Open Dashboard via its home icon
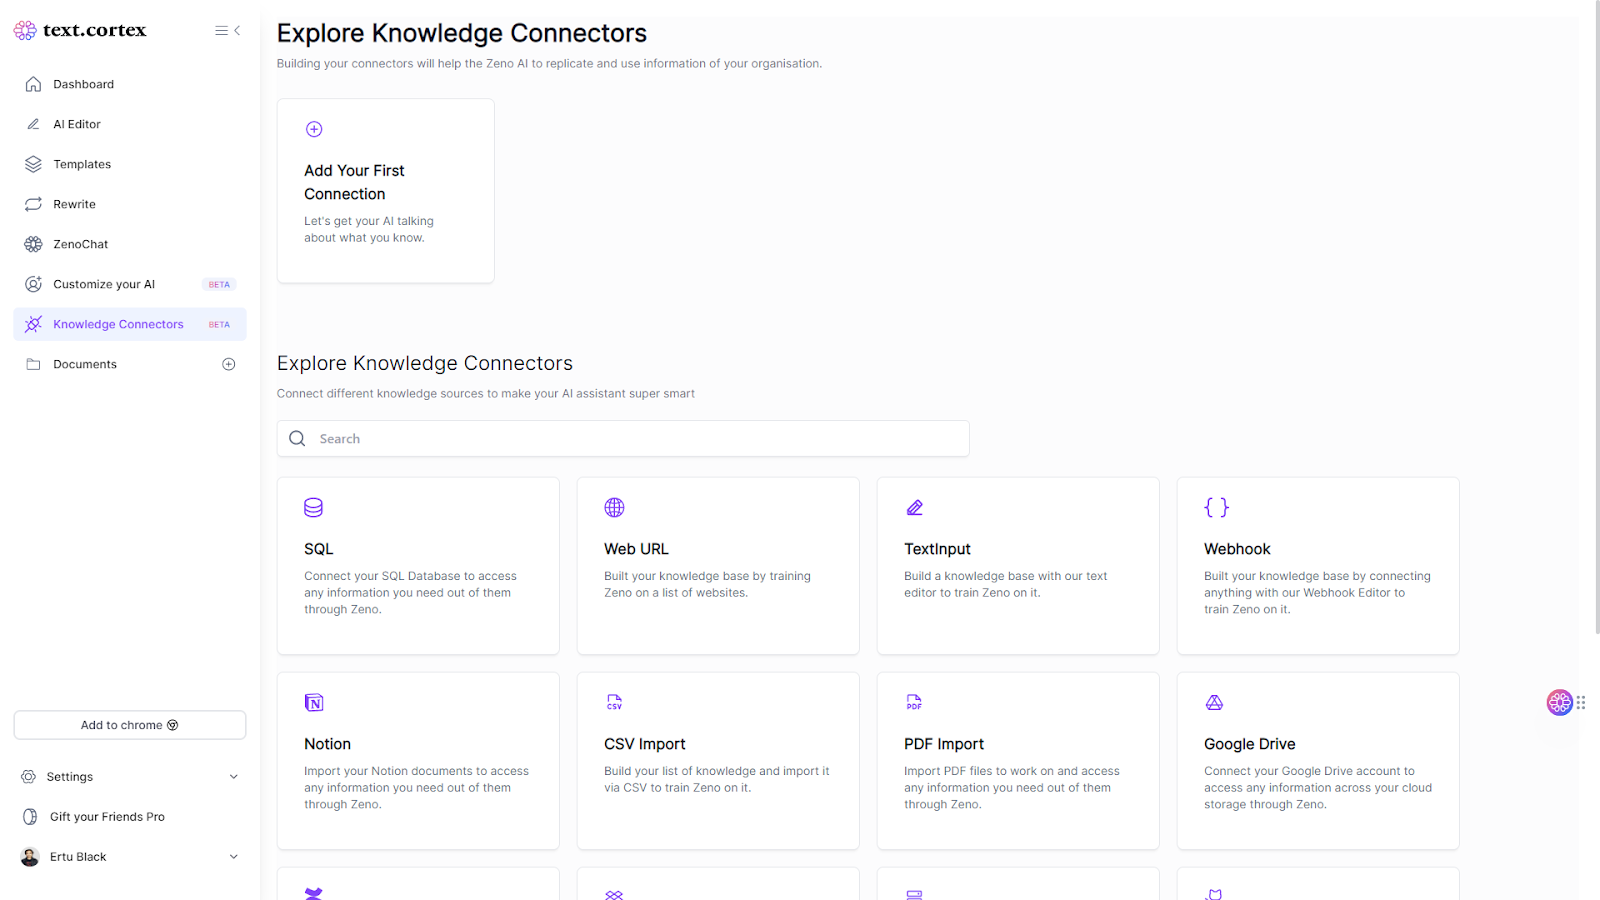The height and width of the screenshot is (900, 1600). point(33,84)
